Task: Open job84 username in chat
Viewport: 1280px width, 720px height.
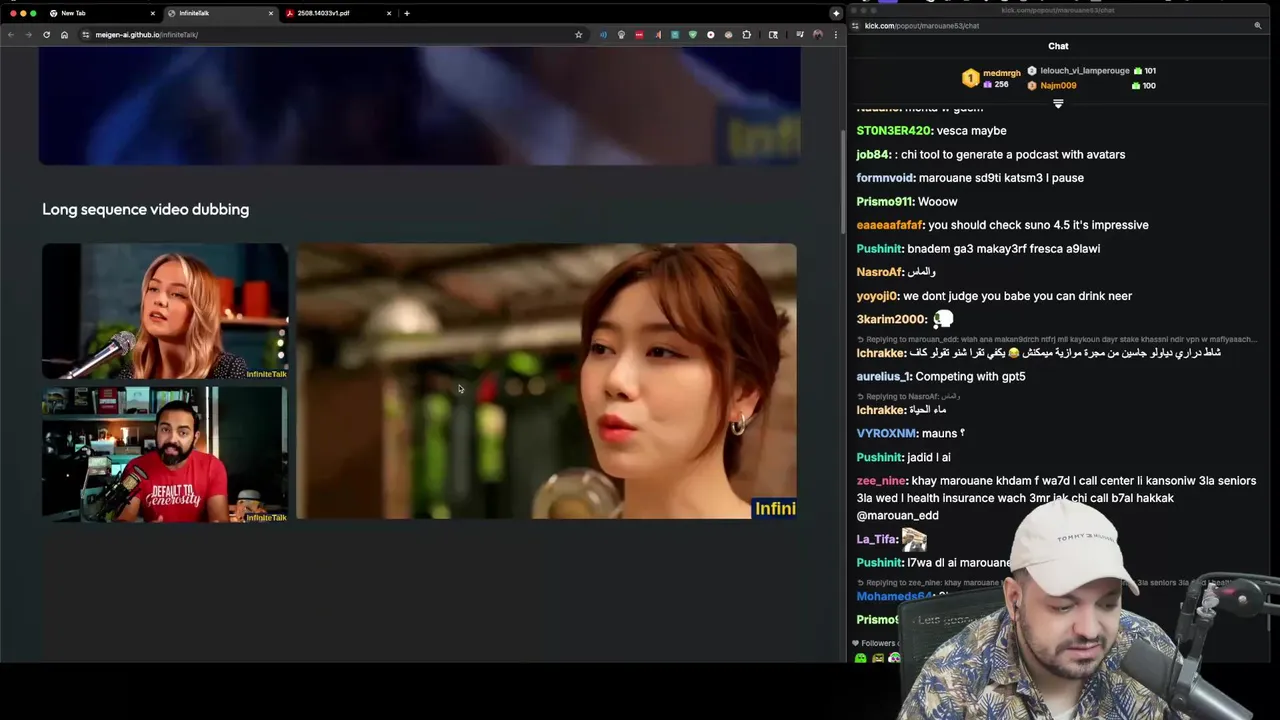Action: (873, 155)
